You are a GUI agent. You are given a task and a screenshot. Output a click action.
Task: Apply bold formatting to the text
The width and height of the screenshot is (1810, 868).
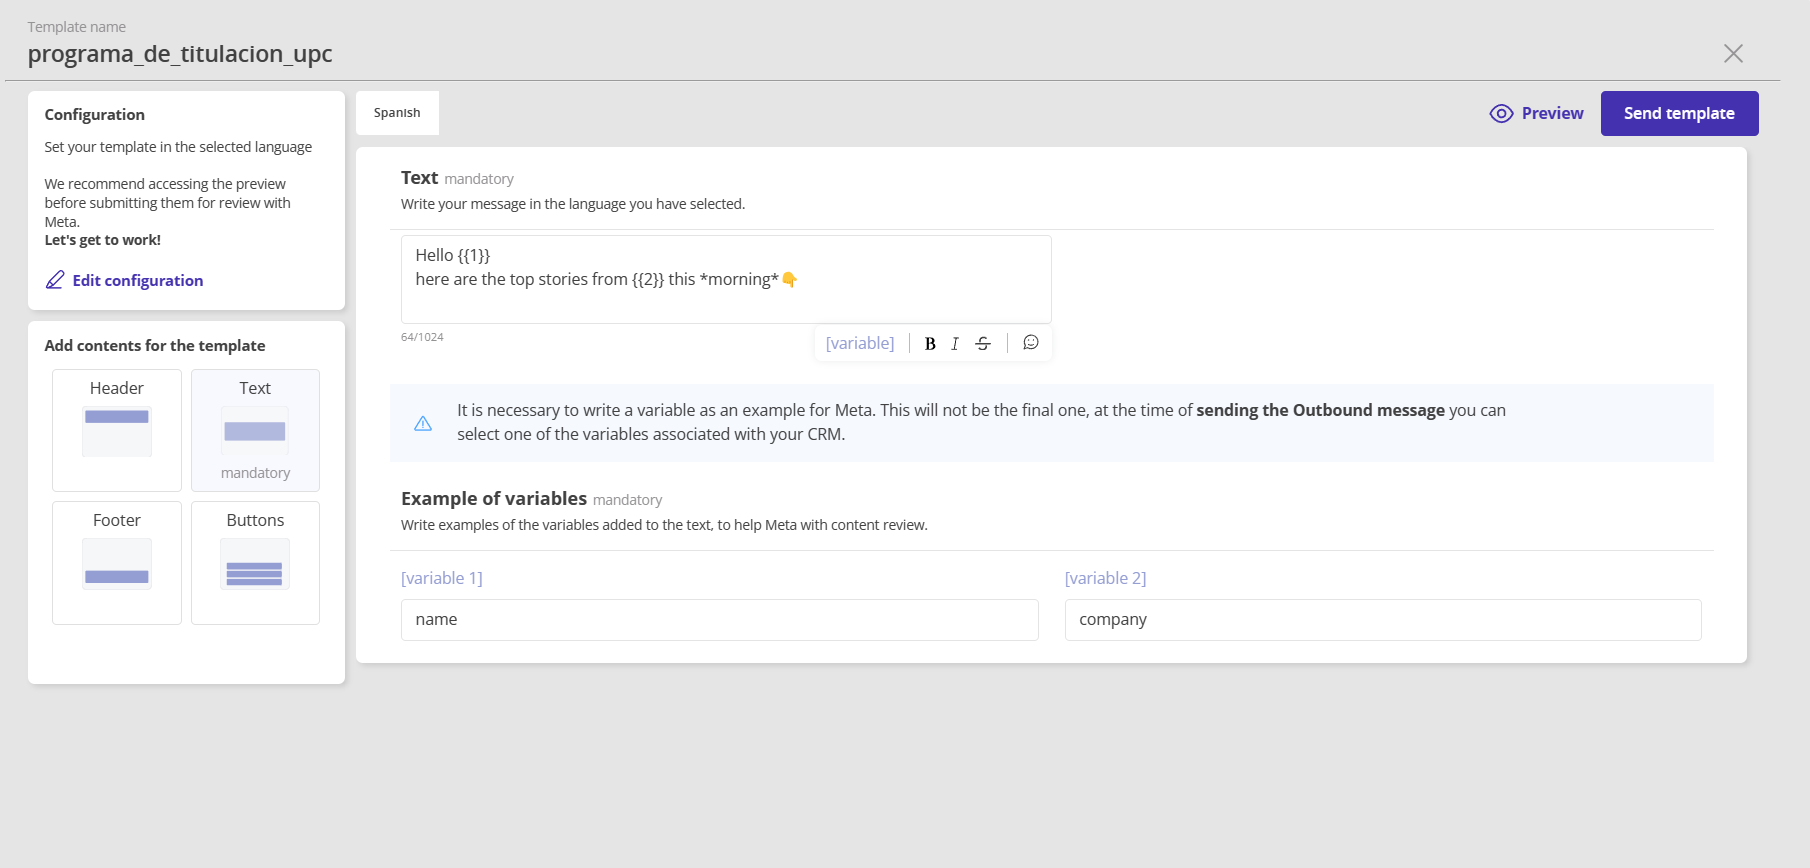[x=930, y=344]
